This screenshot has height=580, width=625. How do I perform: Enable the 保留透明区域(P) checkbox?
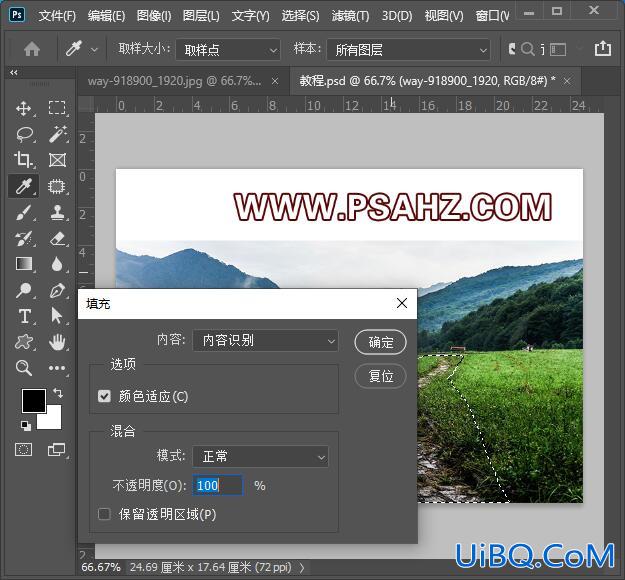point(104,514)
